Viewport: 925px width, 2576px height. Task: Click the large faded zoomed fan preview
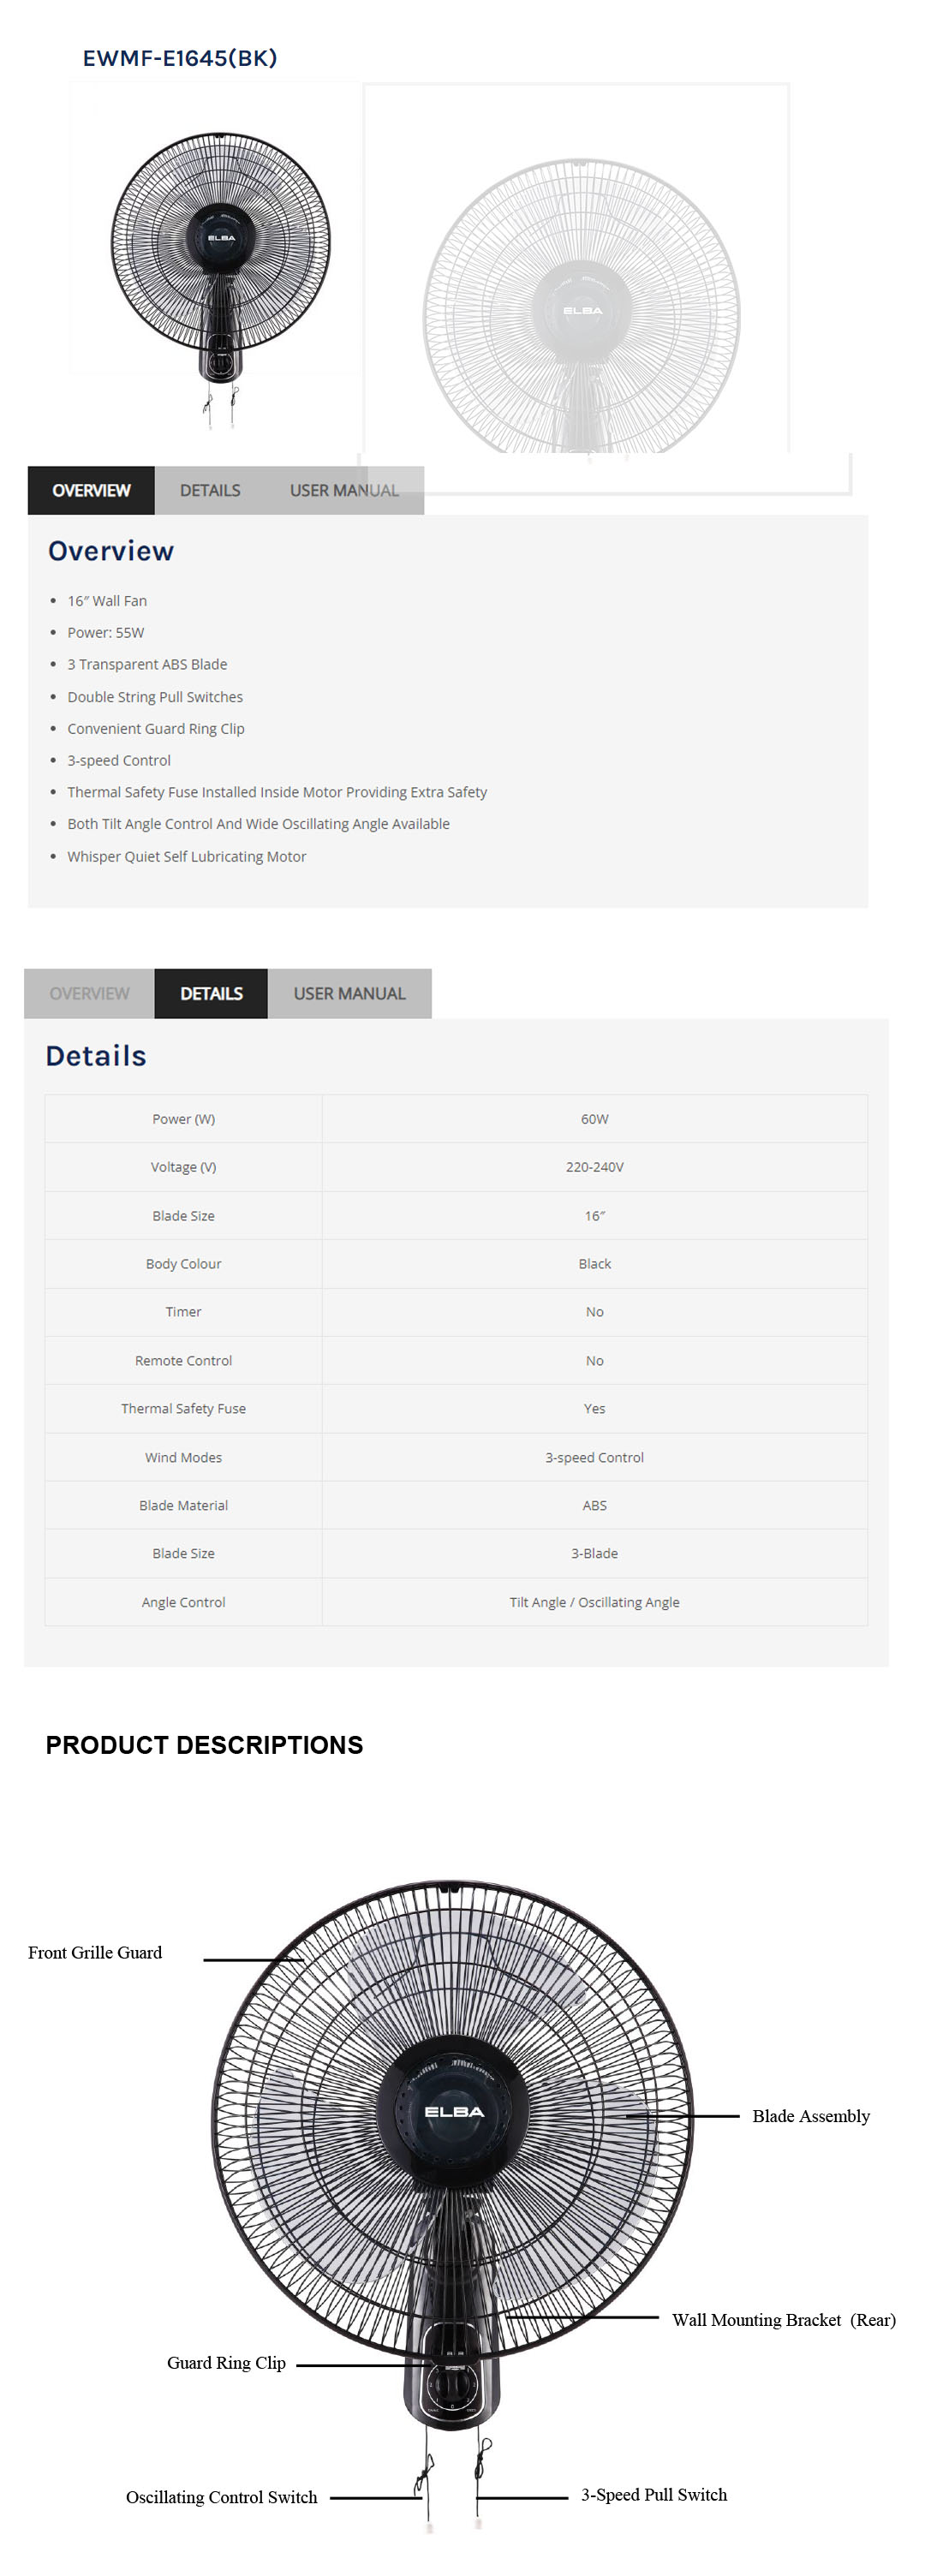click(x=582, y=305)
